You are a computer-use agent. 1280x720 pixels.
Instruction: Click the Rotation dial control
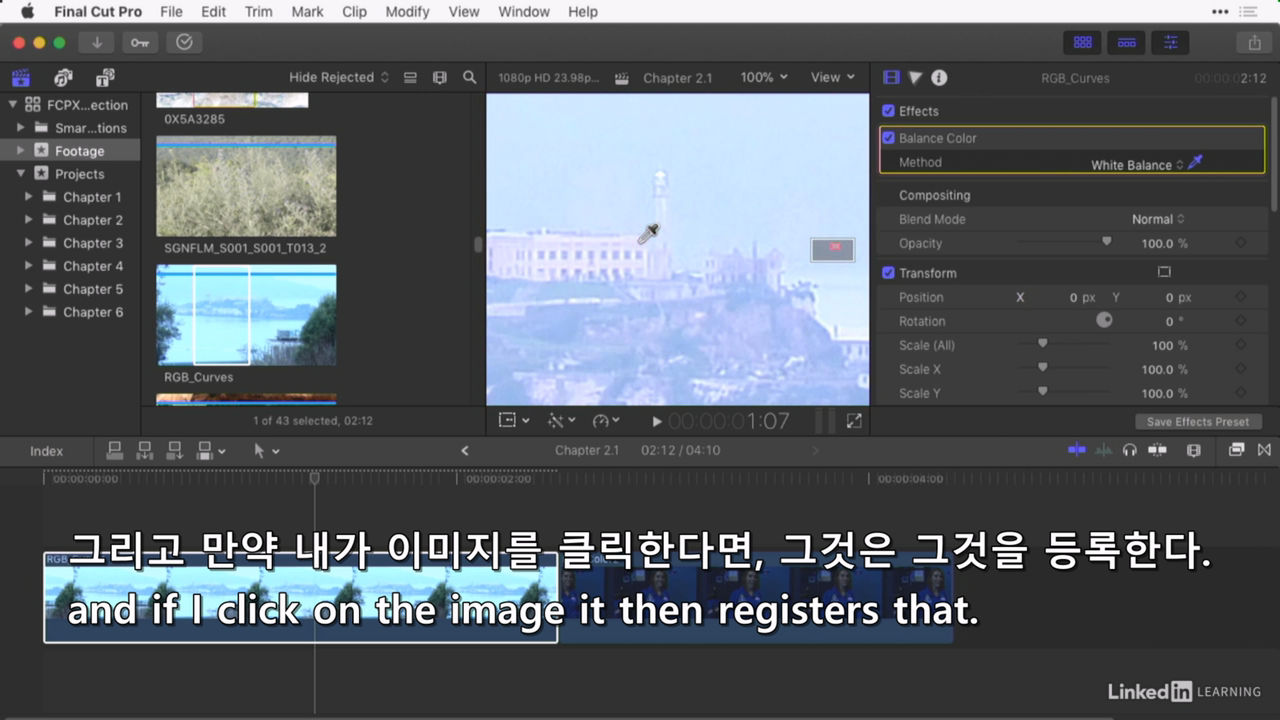[1104, 321]
